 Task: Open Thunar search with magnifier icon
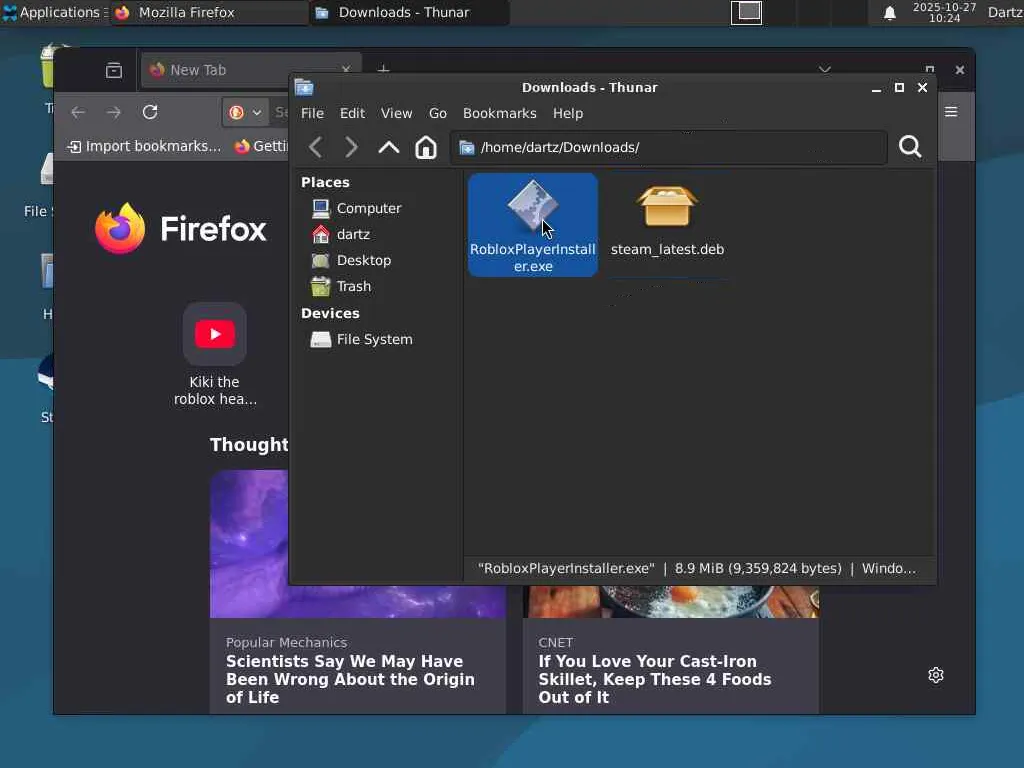tap(910, 147)
